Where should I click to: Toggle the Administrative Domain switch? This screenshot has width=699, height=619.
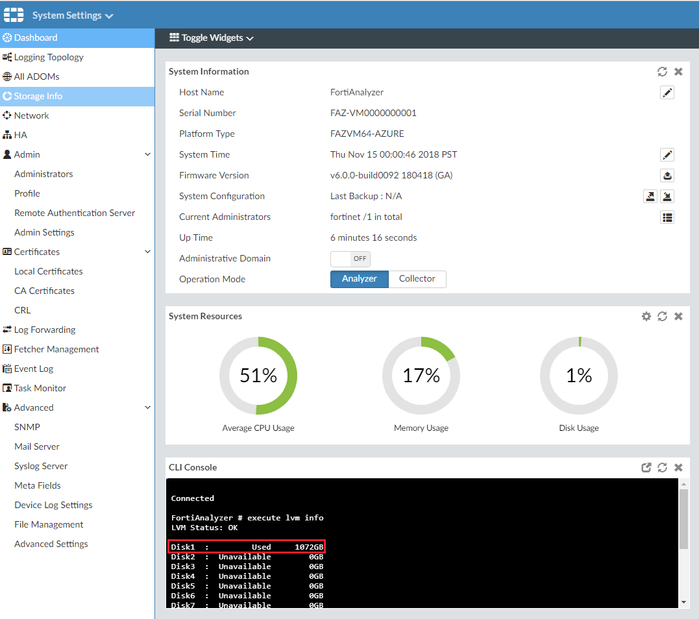(x=350, y=258)
